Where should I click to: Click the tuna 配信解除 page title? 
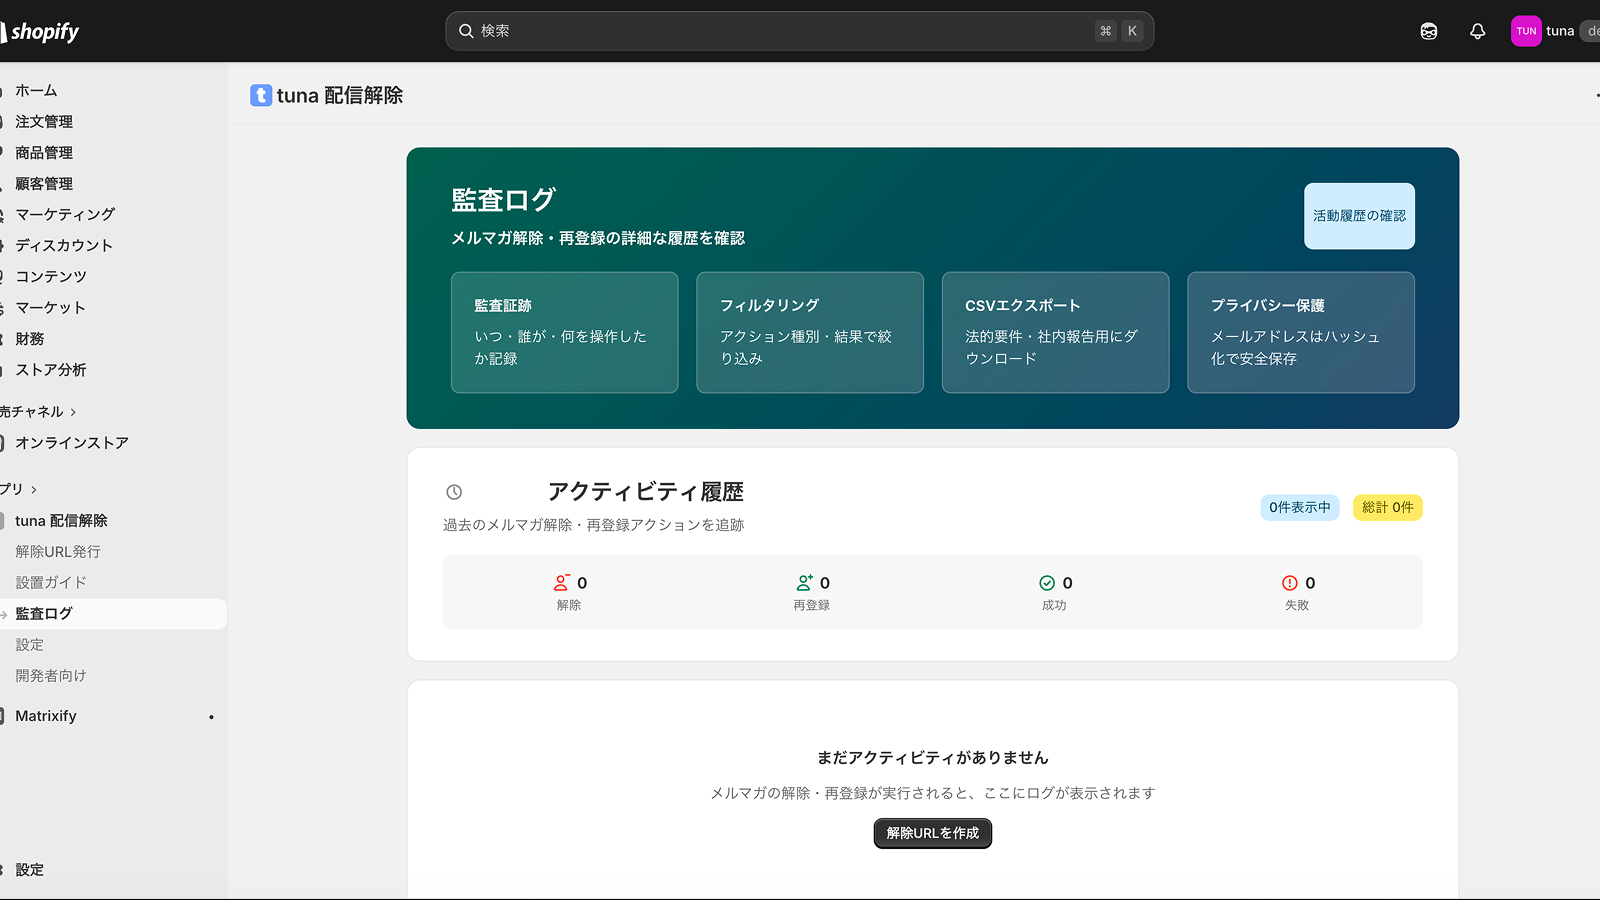click(340, 95)
